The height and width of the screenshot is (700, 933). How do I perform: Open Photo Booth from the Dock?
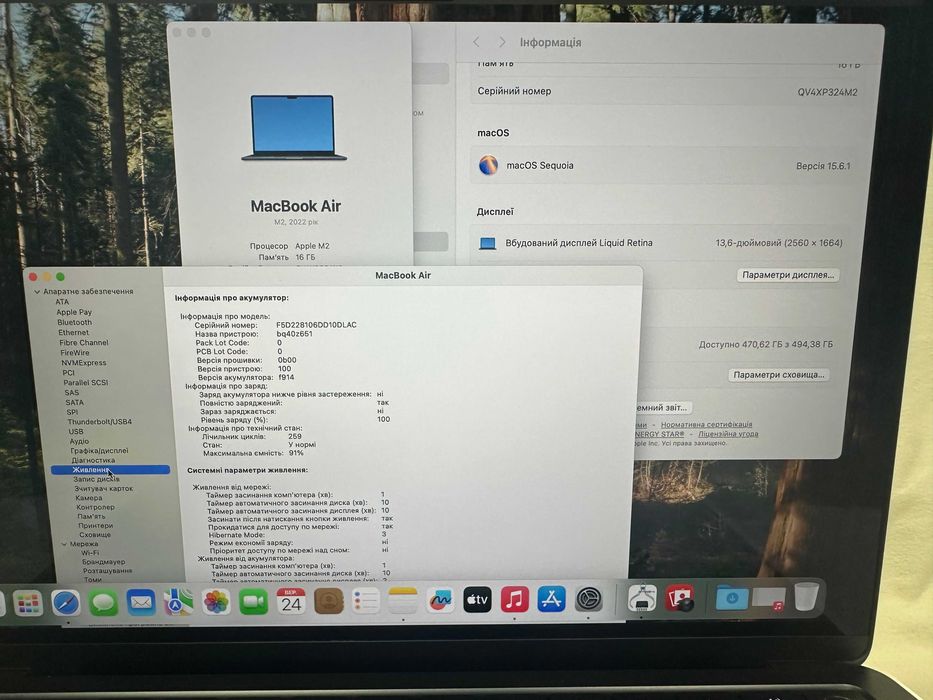(x=680, y=598)
